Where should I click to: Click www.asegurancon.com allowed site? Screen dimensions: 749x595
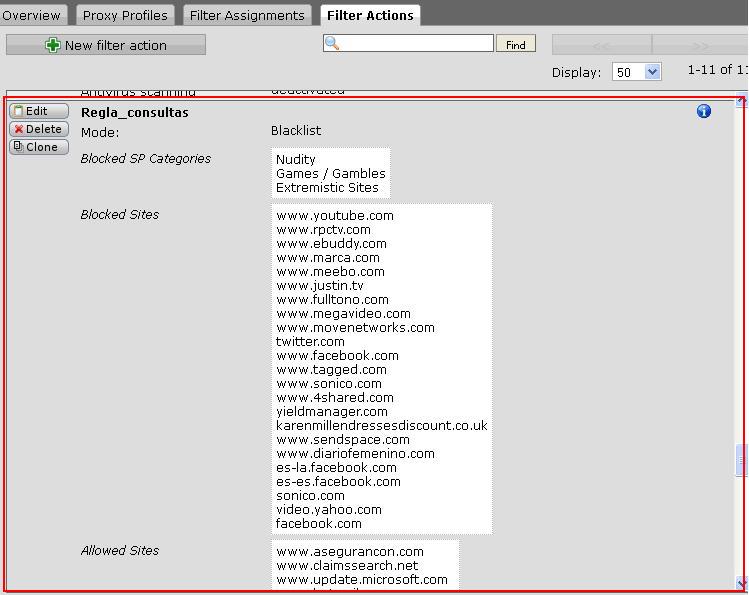(350, 552)
